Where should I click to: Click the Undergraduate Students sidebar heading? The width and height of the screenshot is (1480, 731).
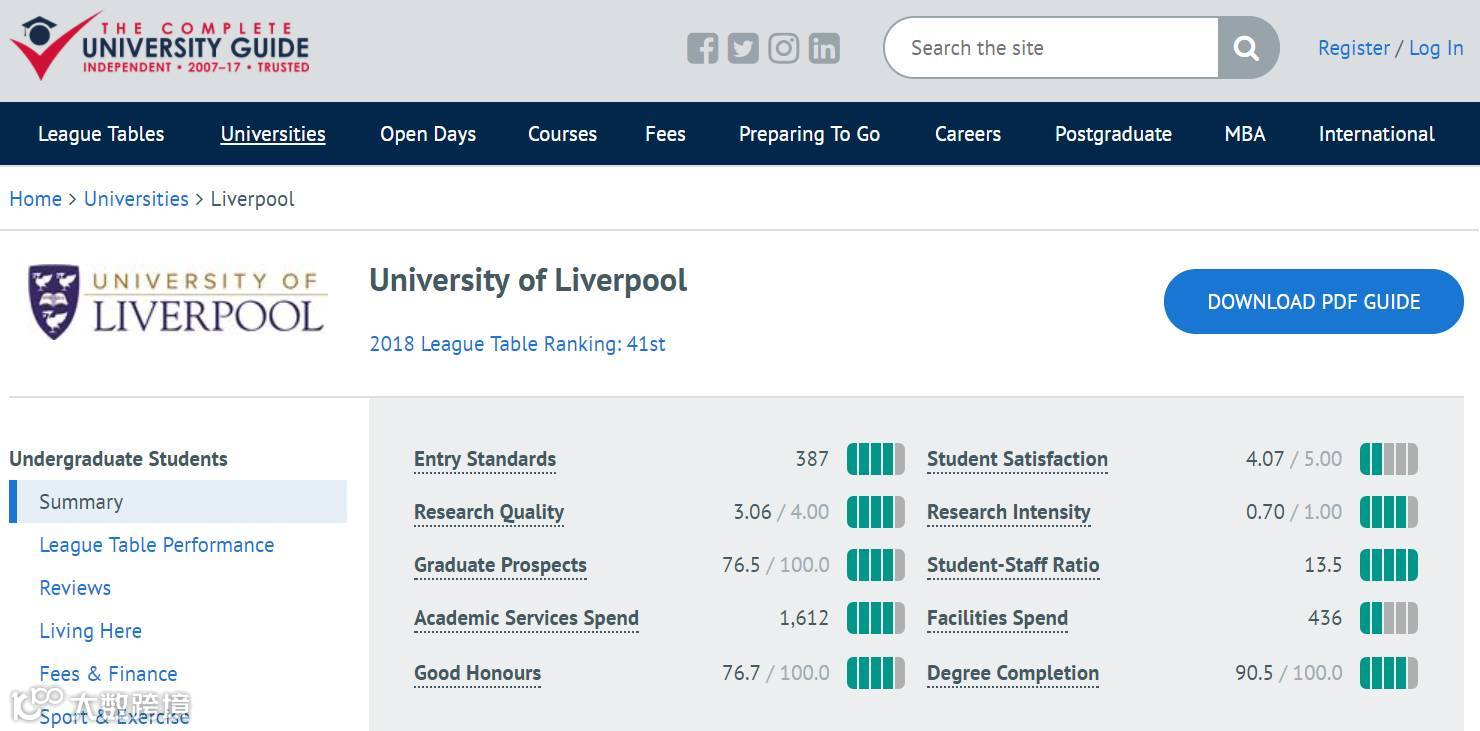click(118, 459)
